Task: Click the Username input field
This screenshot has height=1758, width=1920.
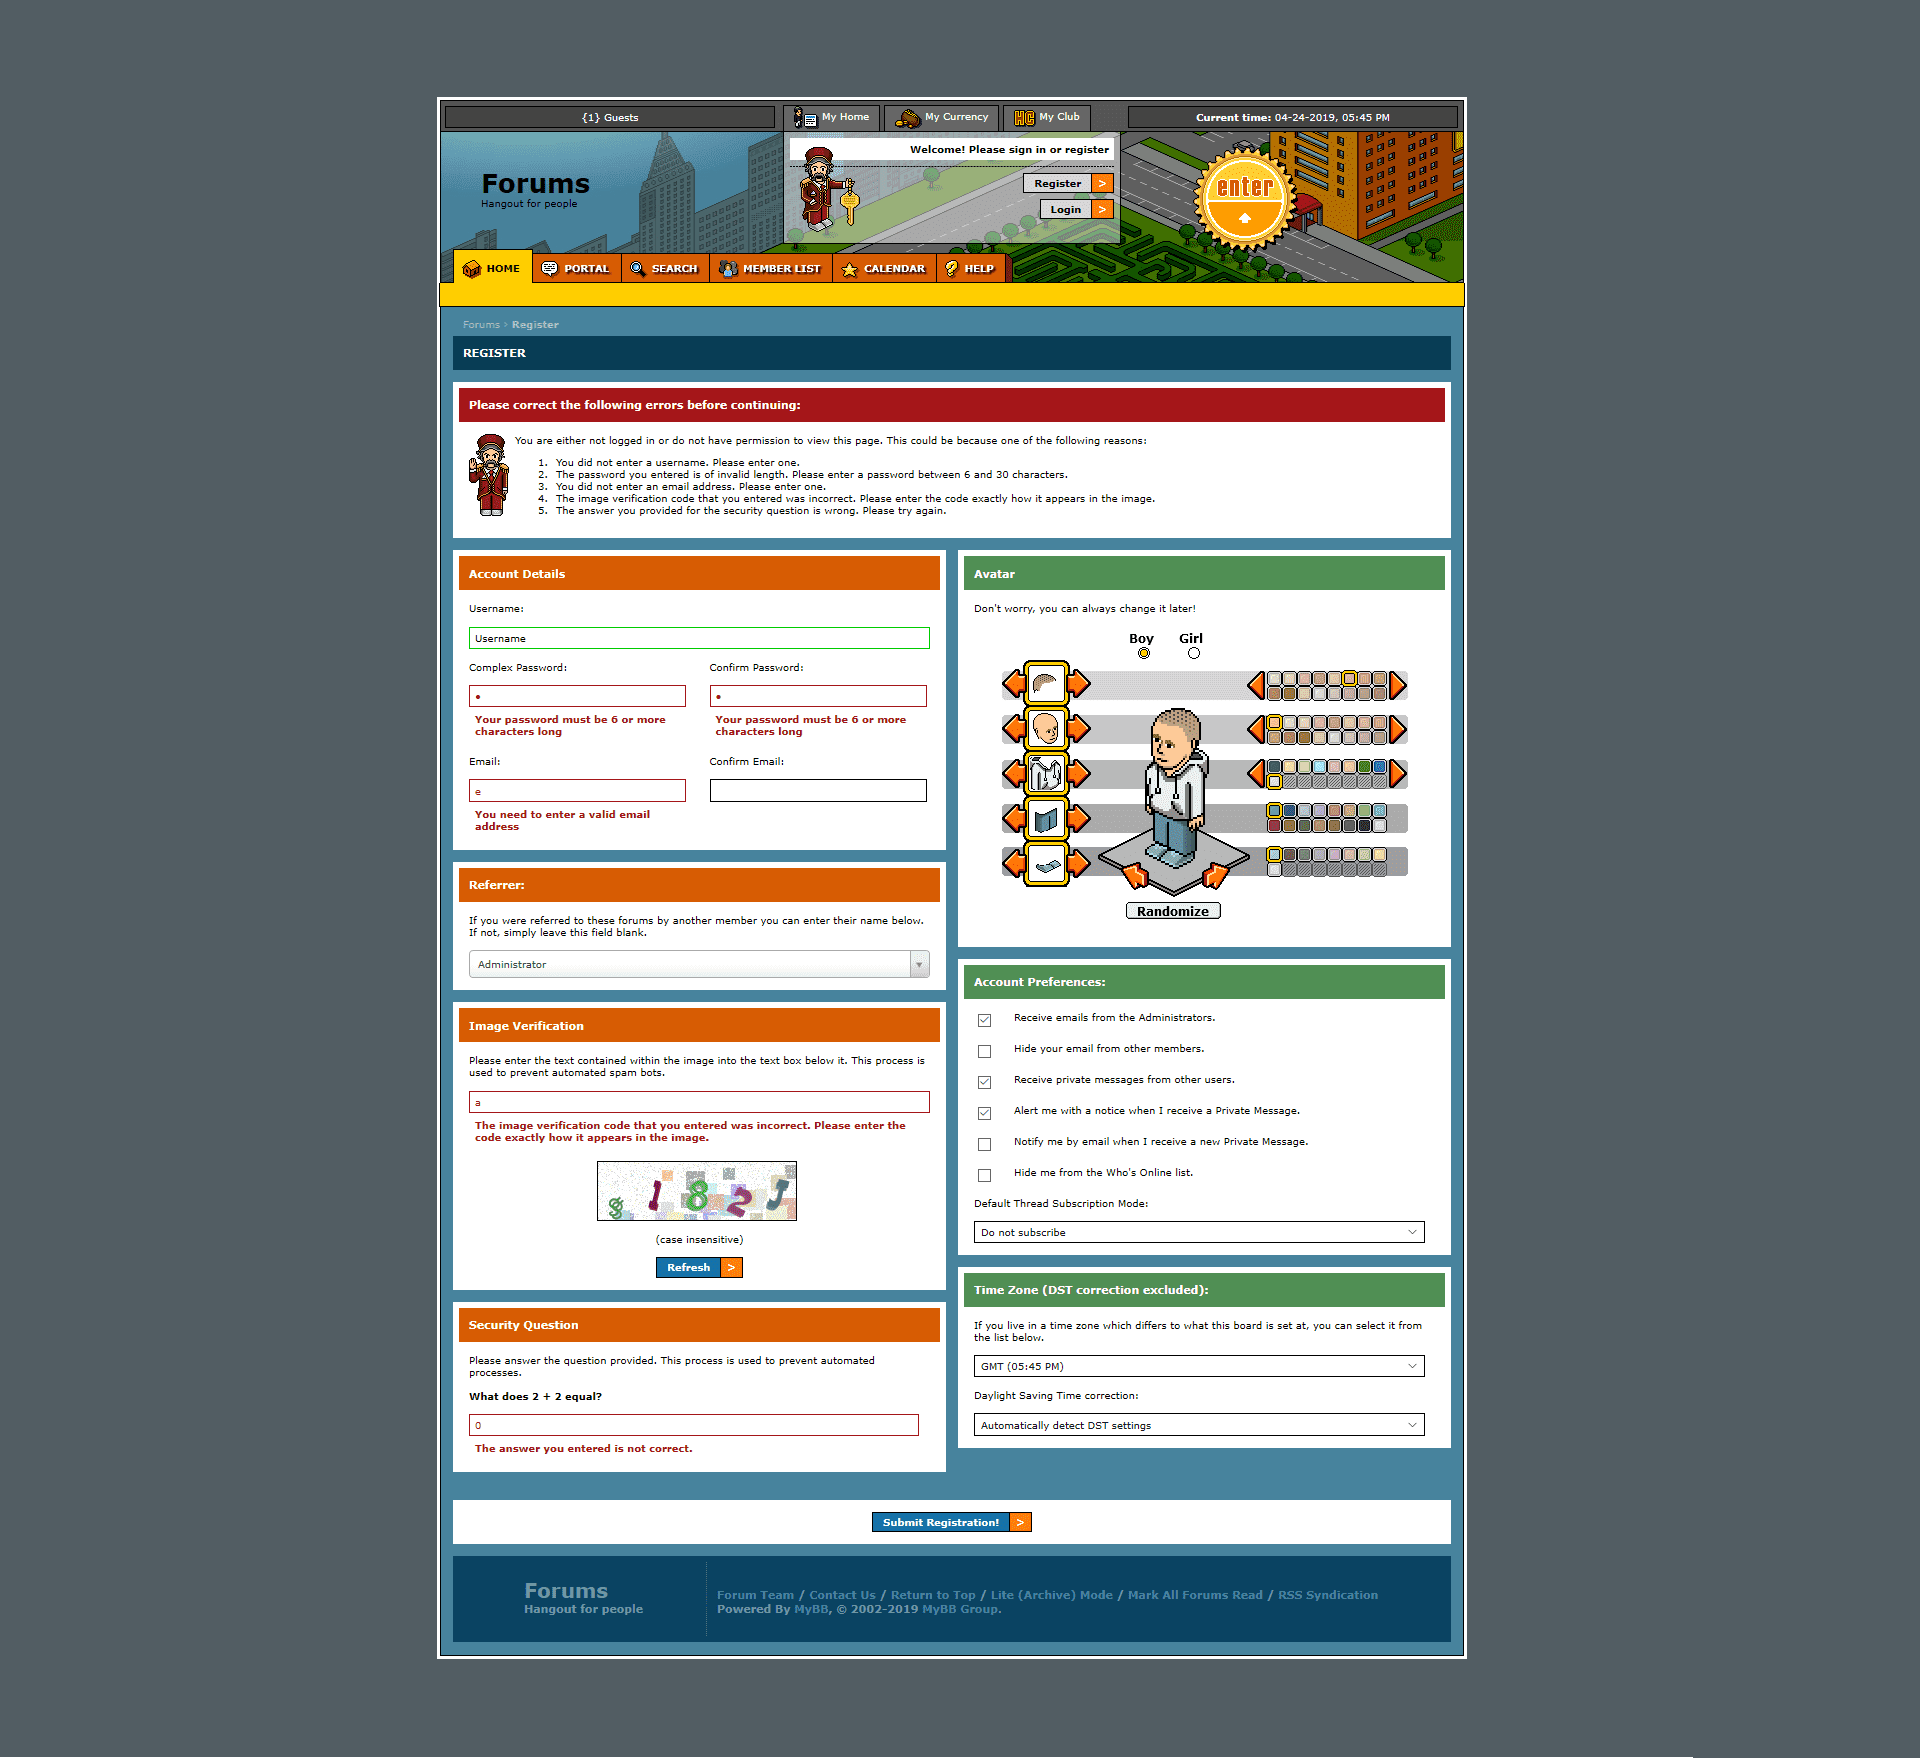Action: pyautogui.click(x=701, y=637)
